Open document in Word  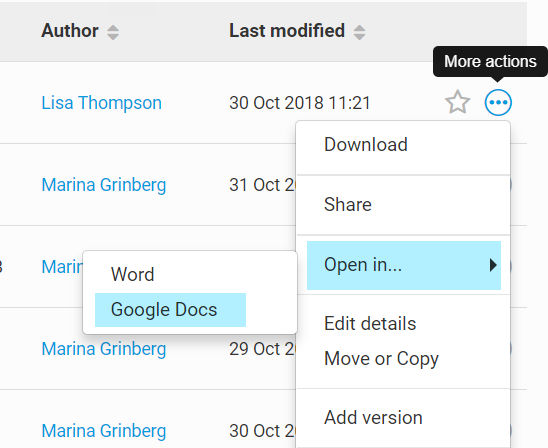(x=132, y=274)
